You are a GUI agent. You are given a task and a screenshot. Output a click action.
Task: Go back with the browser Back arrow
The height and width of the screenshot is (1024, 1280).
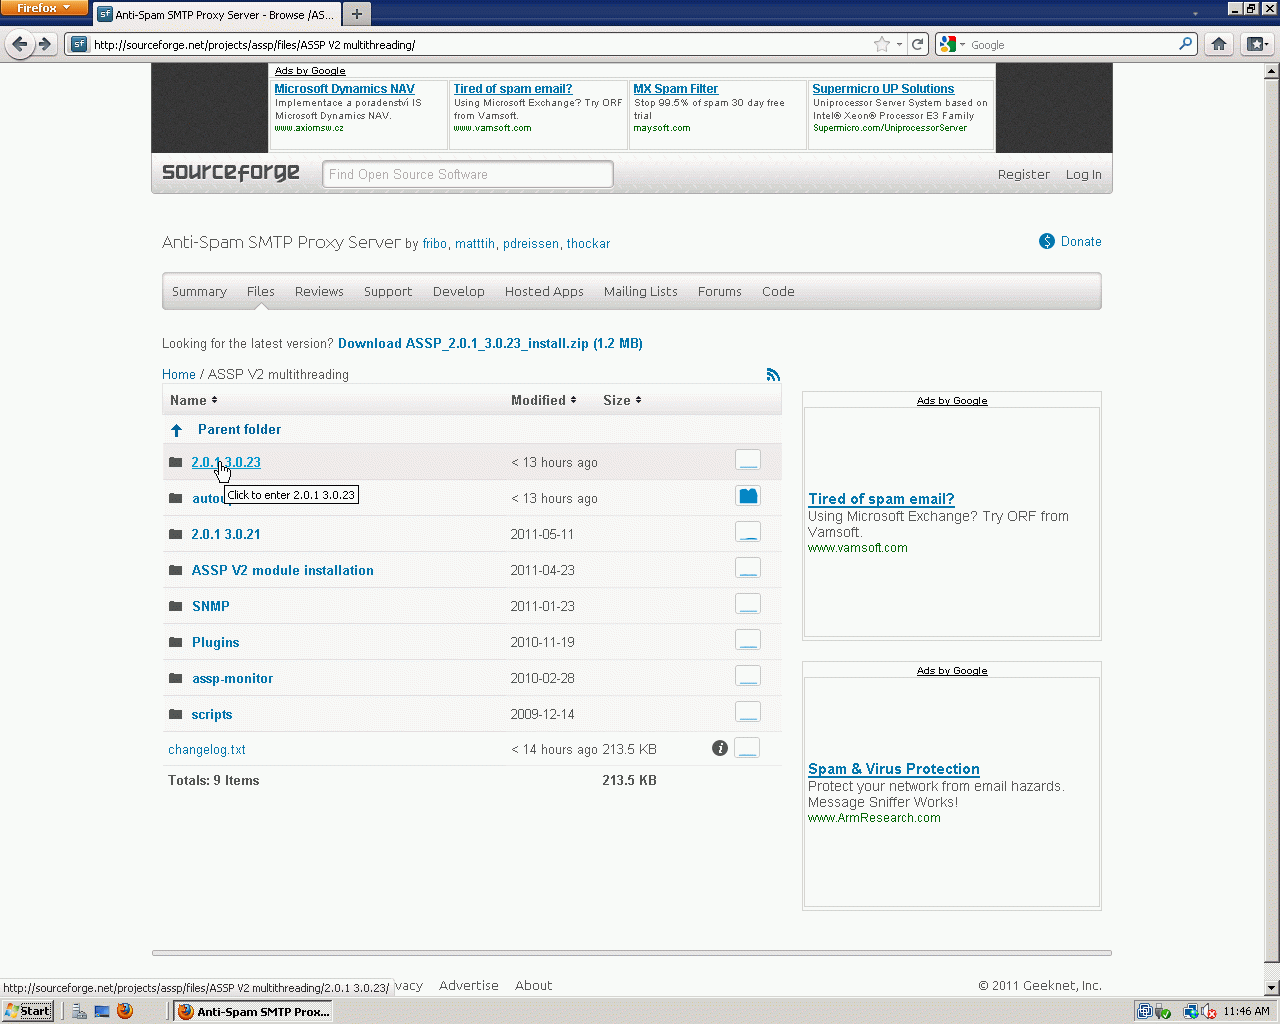point(20,44)
